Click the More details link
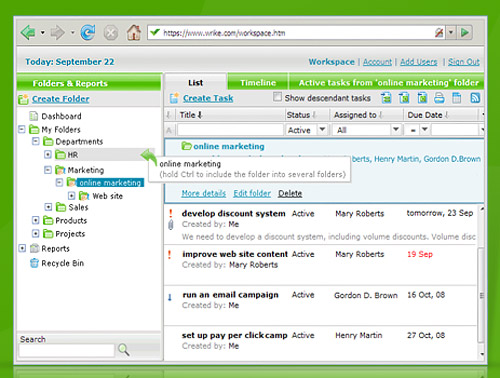Image resolution: width=500 pixels, height=378 pixels. pyautogui.click(x=203, y=194)
